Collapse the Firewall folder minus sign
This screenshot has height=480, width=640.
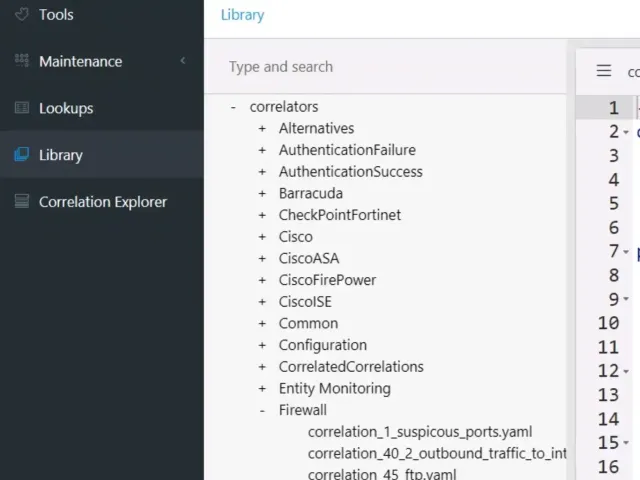[262, 410]
